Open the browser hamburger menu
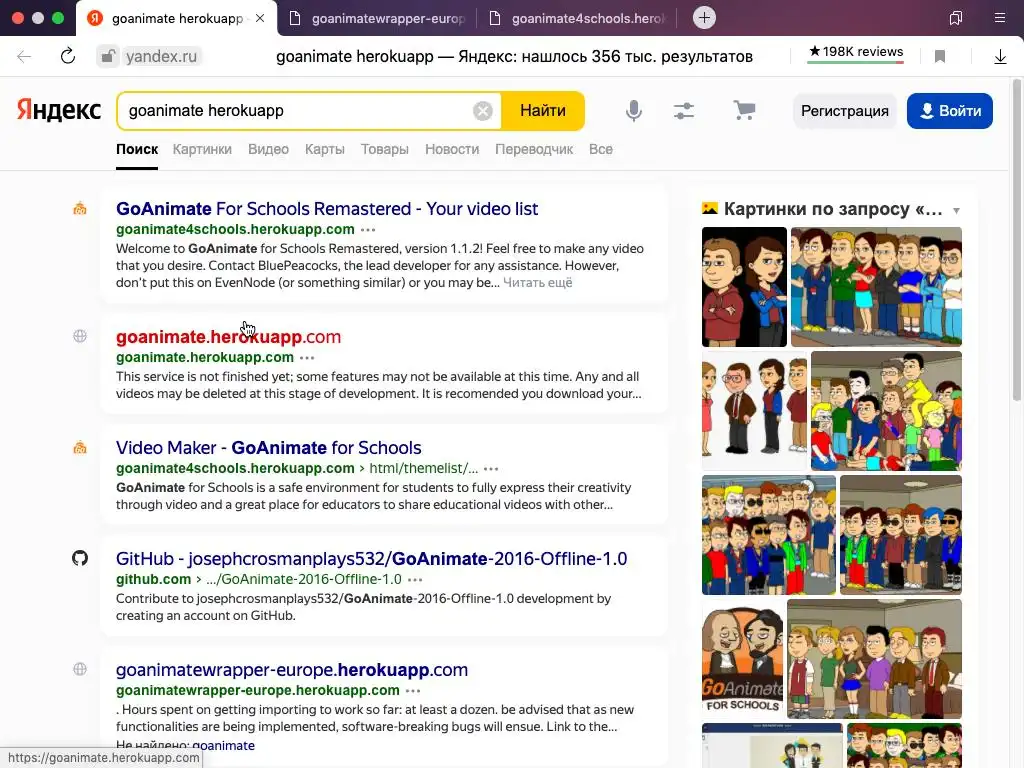Viewport: 1024px width, 768px height. pos(1000,18)
